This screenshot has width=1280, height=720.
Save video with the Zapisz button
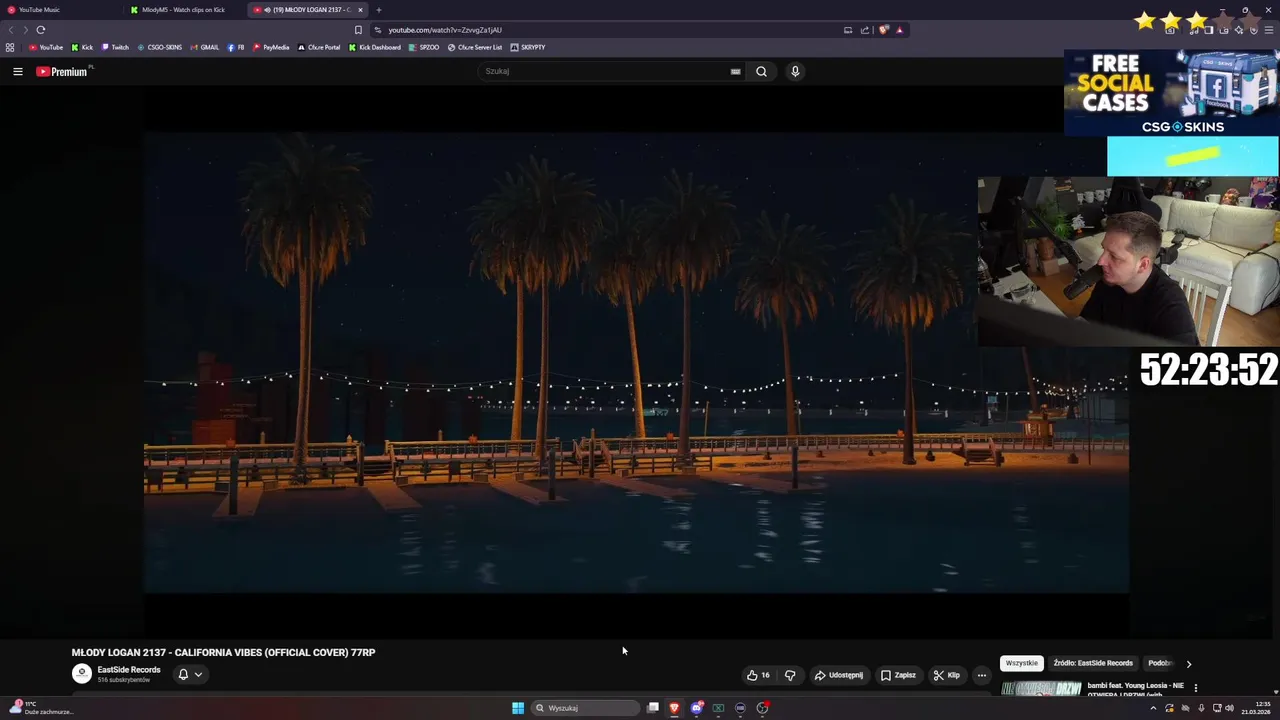[898, 675]
